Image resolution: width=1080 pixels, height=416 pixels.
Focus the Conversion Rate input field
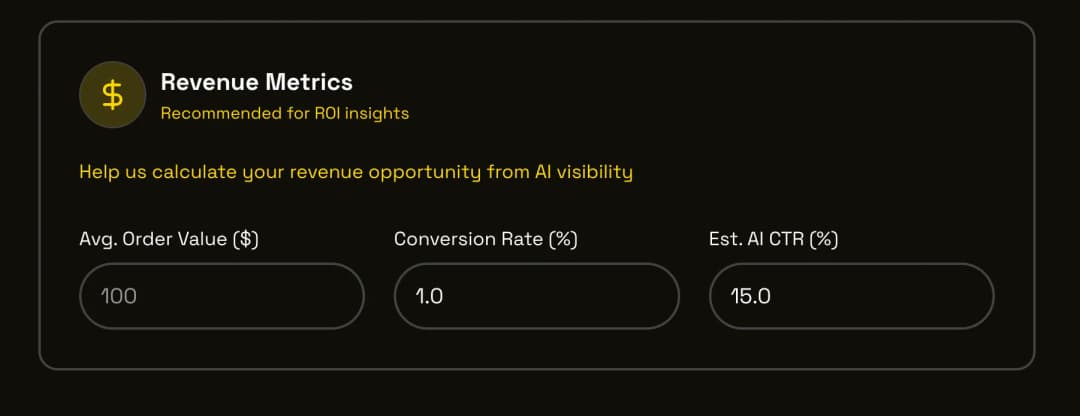pos(536,296)
